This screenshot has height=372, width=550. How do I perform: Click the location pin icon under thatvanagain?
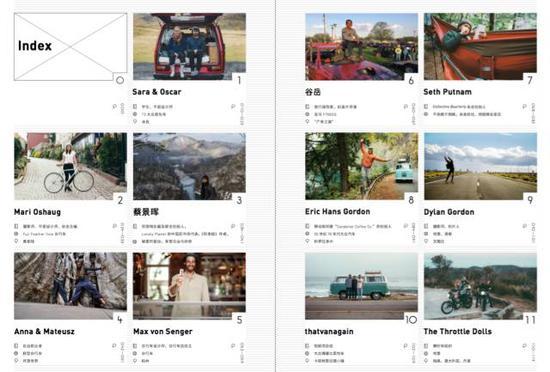coord(307,360)
